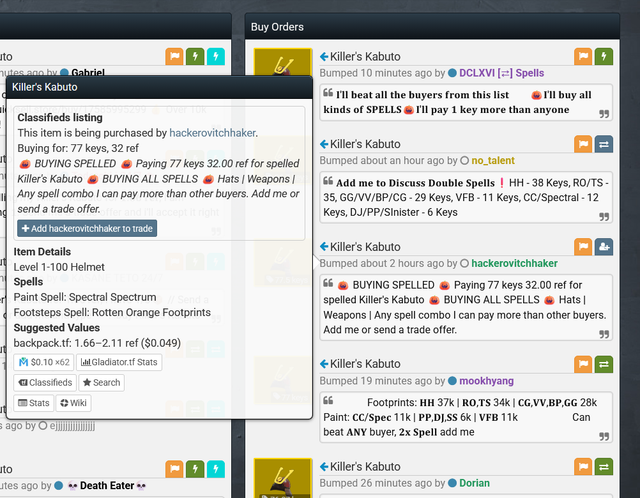The image size is (640, 498).
Task: Click Add hackerovitchhaker to trade button
Action: point(87,229)
